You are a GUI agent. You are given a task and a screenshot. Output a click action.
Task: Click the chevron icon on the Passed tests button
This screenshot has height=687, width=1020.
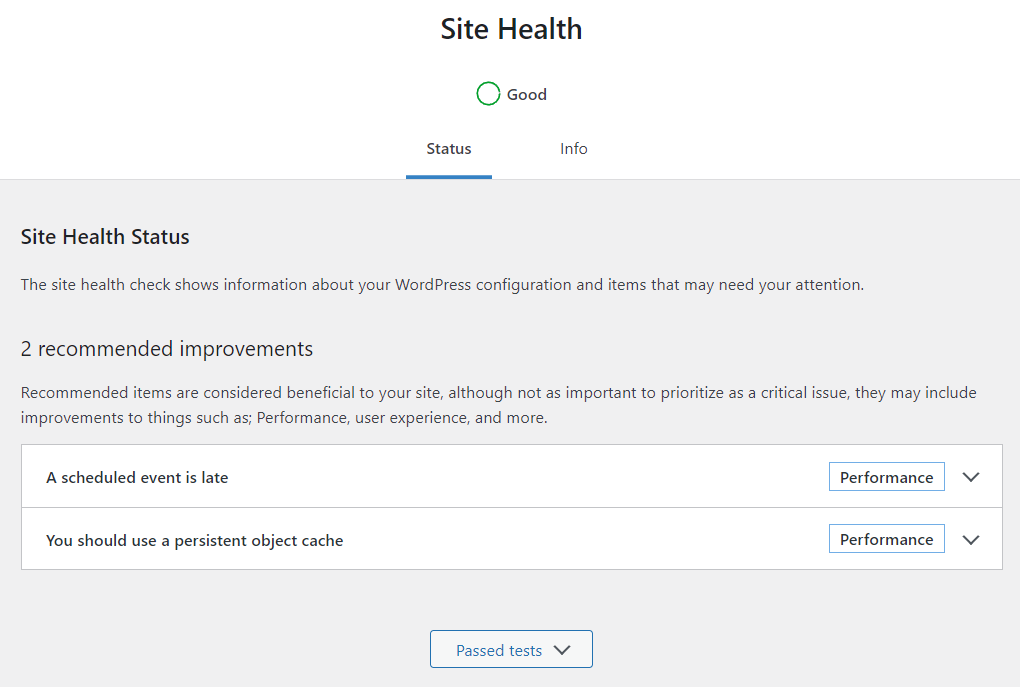561,649
